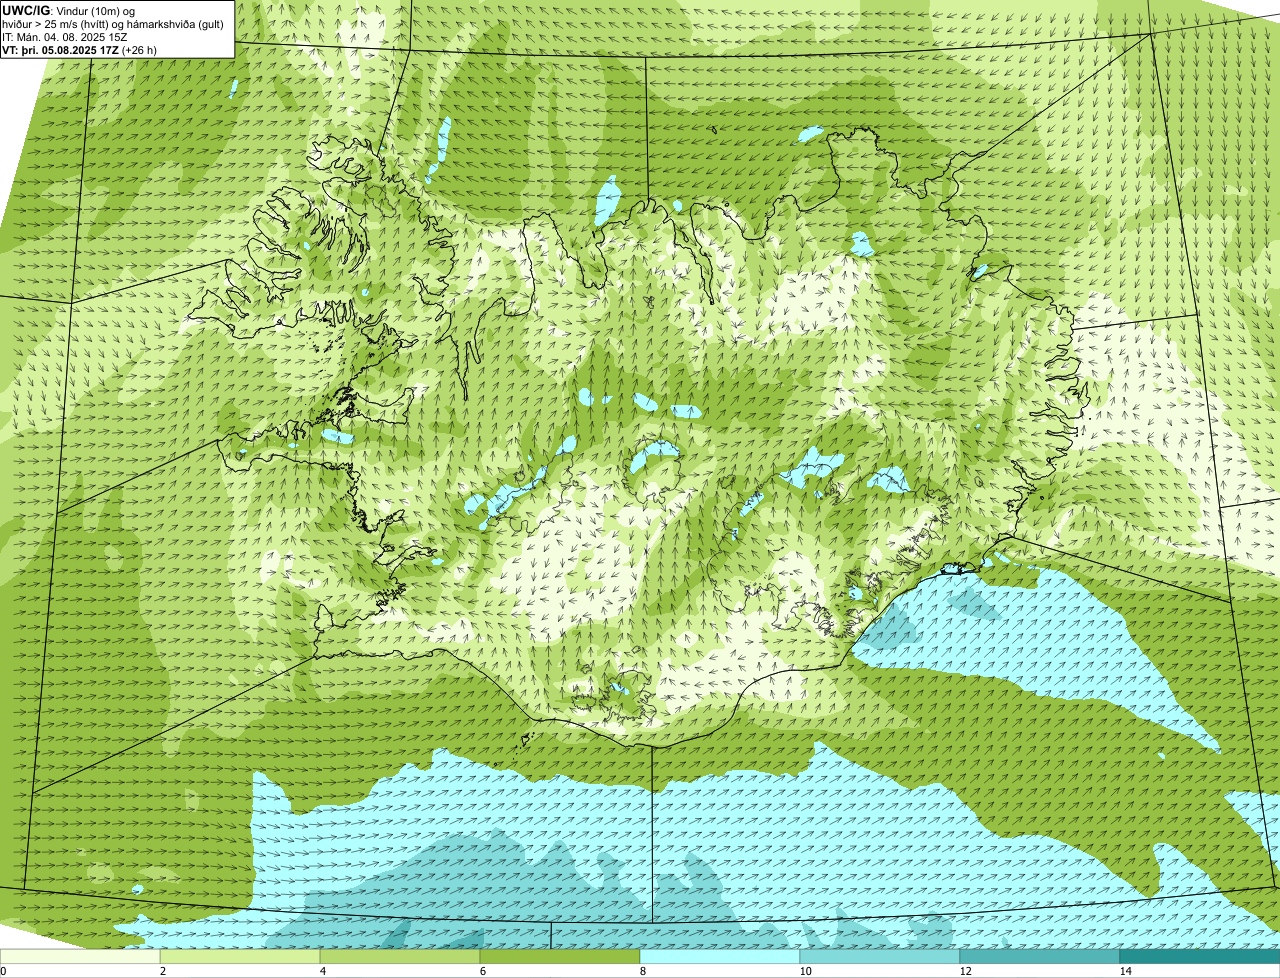Click the 12–14 m/s teal legend swatch
This screenshot has height=978, width=1280.
1040,956
